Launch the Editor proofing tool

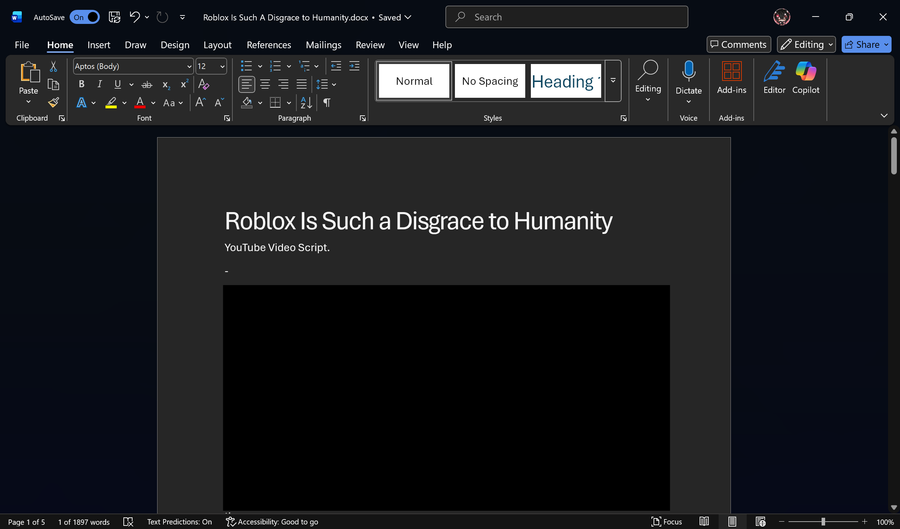pyautogui.click(x=774, y=78)
